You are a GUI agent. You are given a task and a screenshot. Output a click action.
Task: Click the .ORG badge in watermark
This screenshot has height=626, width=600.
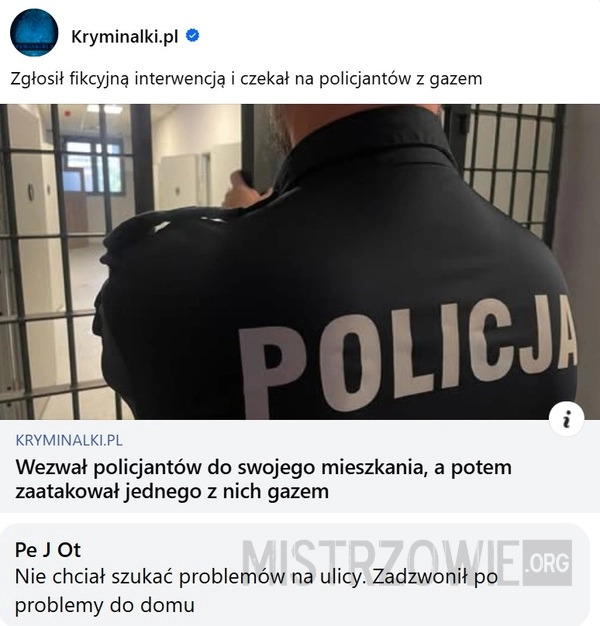(x=549, y=563)
